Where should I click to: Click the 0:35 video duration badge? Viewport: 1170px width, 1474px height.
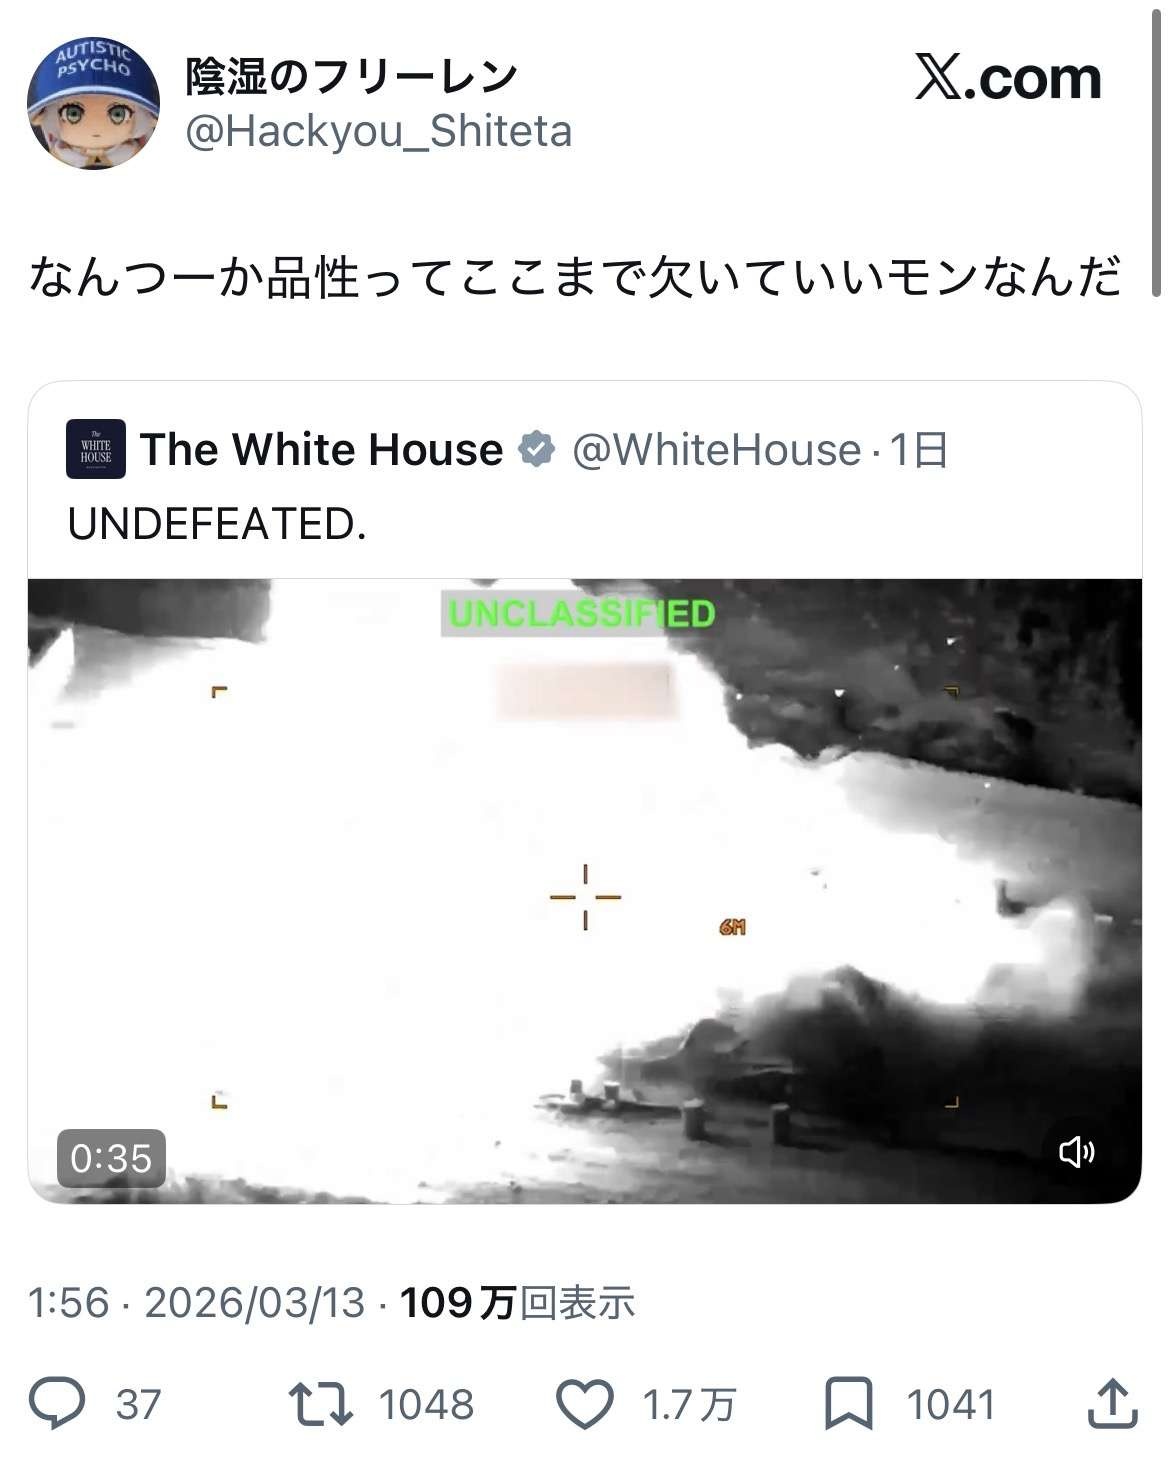tap(111, 1158)
